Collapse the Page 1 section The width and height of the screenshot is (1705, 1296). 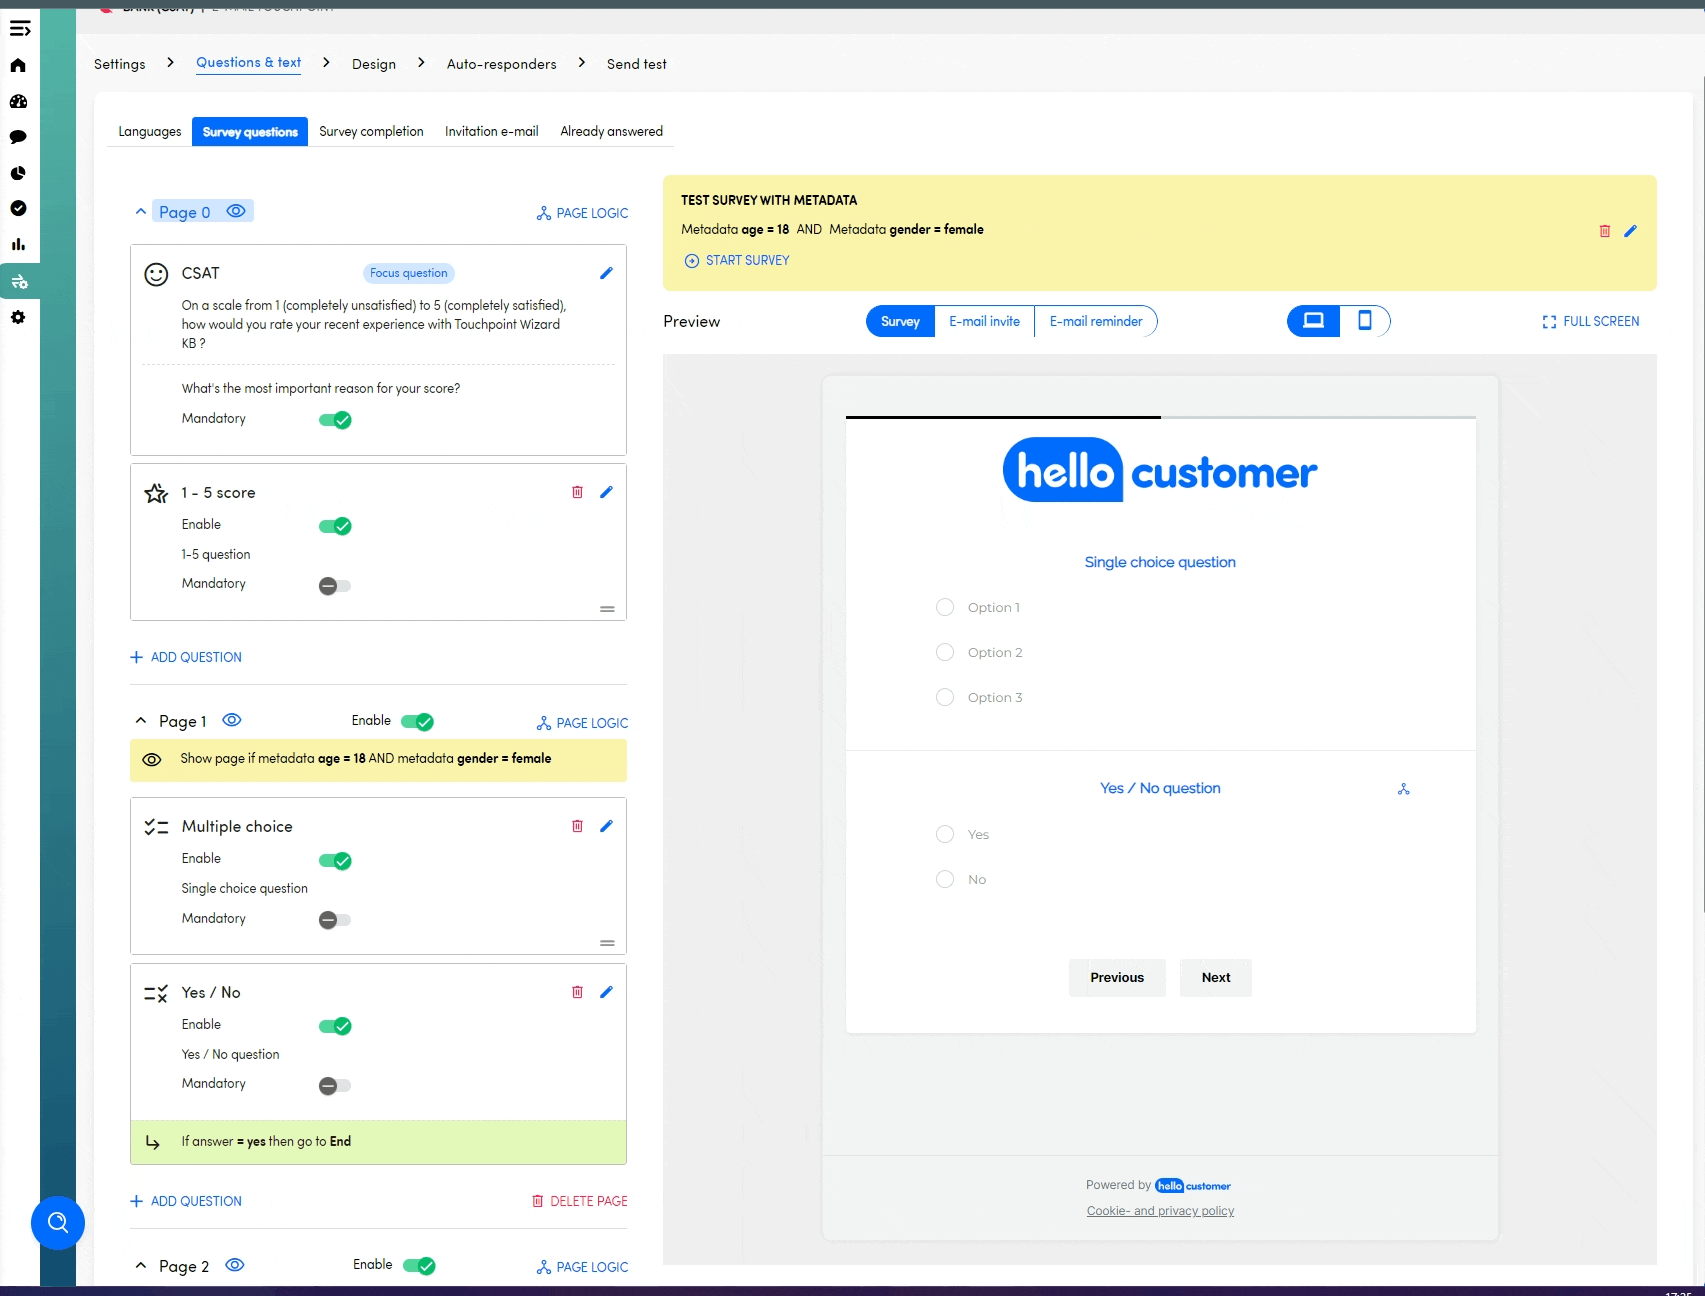pos(141,721)
